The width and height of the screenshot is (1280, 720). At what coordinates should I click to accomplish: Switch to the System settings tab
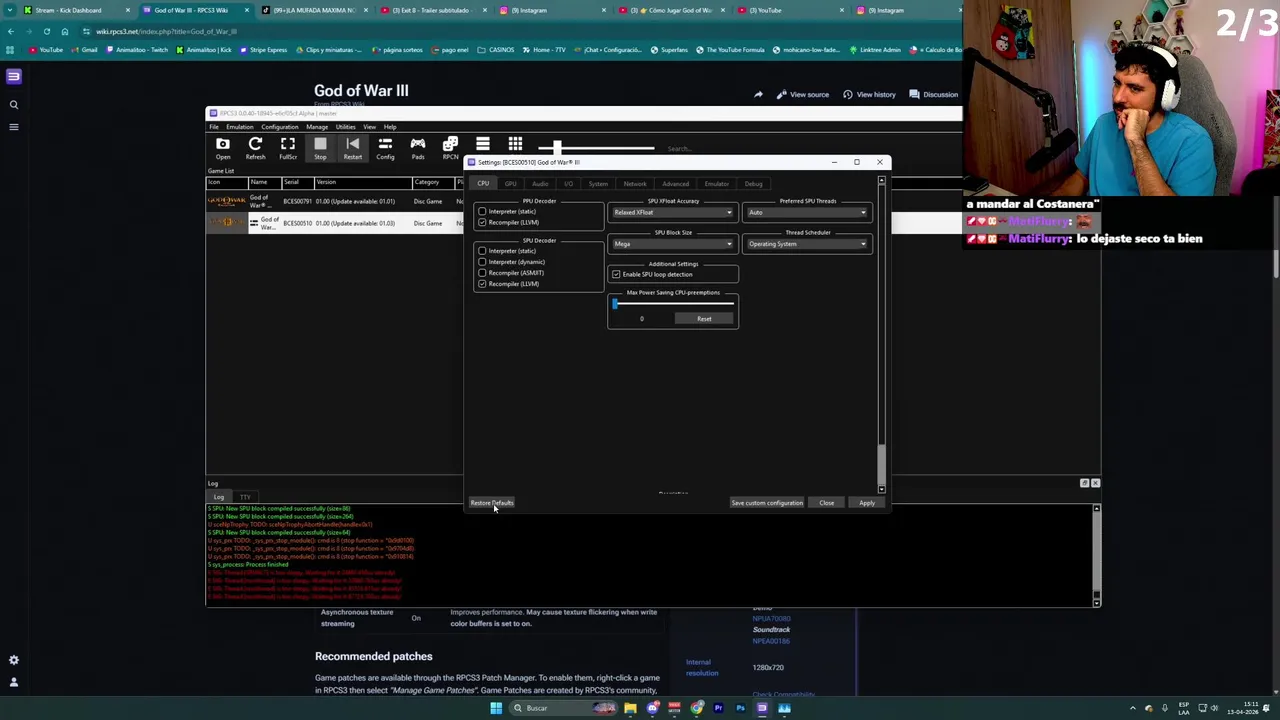point(598,184)
